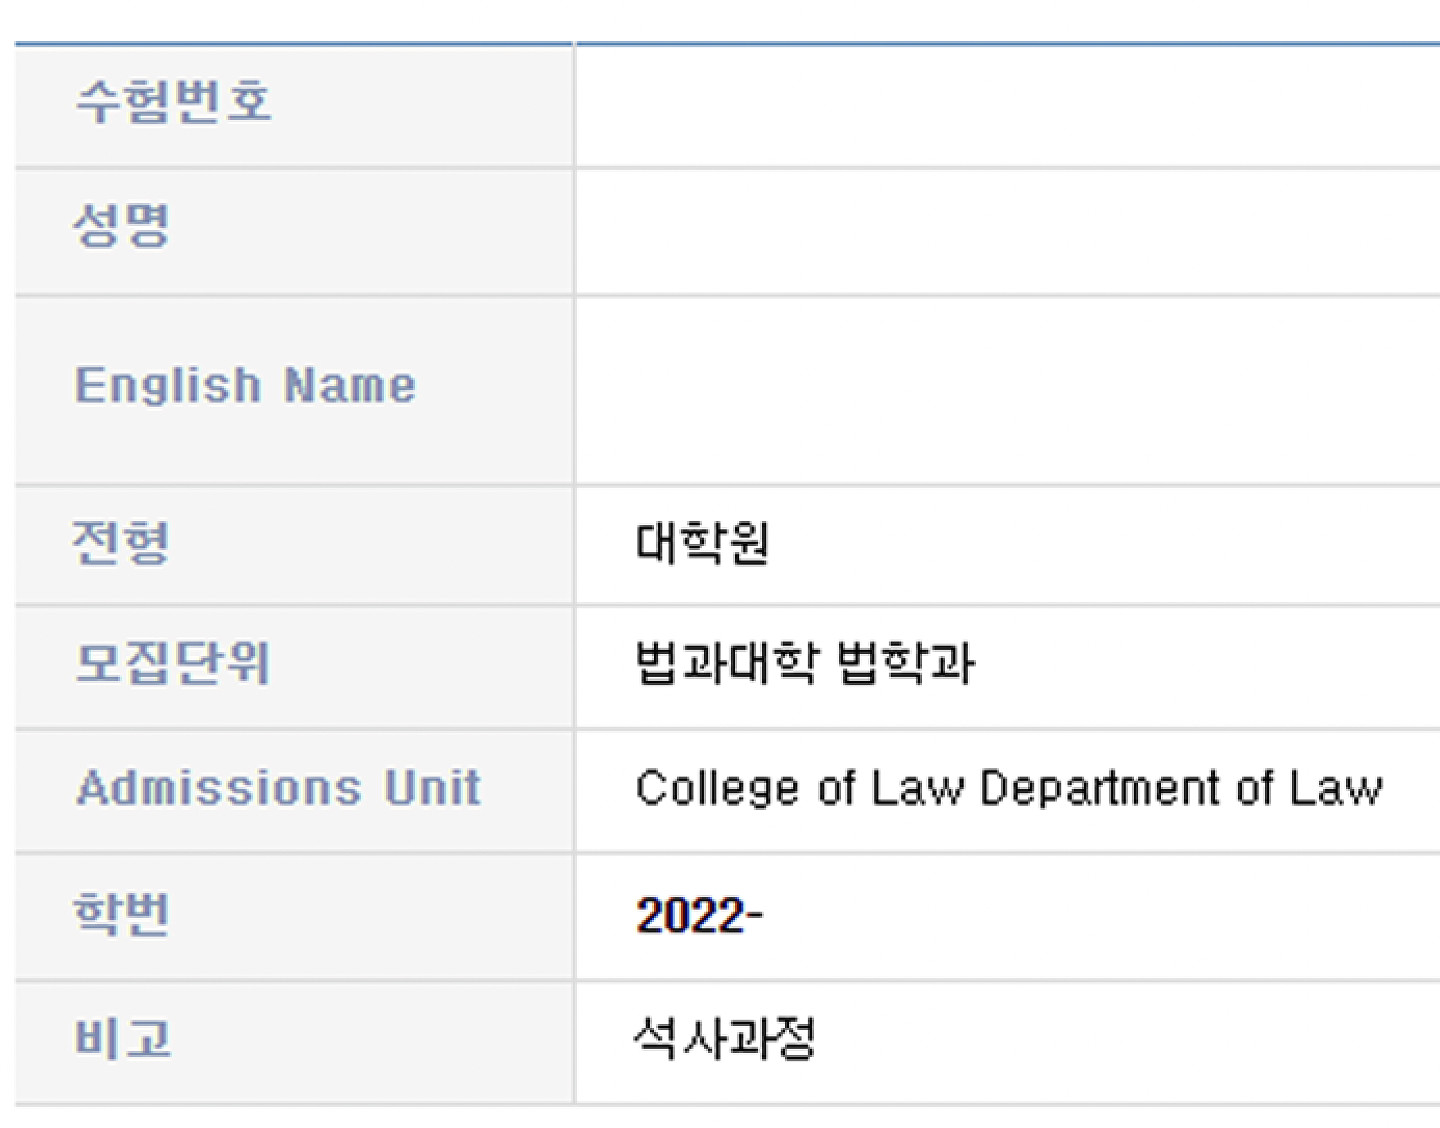Click the 수험번호 row label
The height and width of the screenshot is (1128, 1440).
(173, 101)
